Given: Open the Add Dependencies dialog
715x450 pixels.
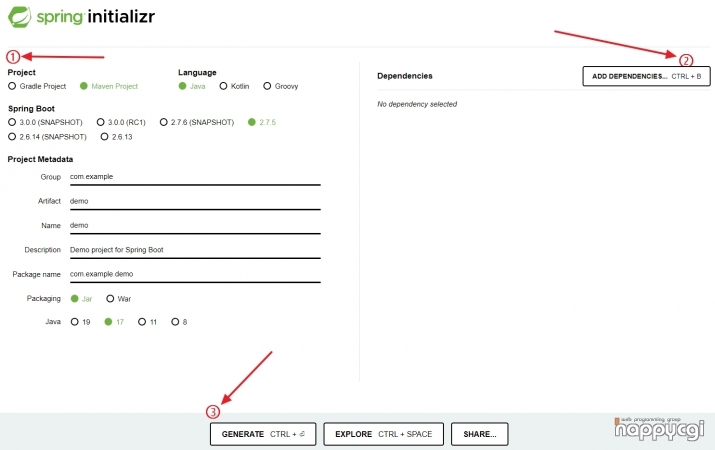Looking at the screenshot, I should pos(646,76).
